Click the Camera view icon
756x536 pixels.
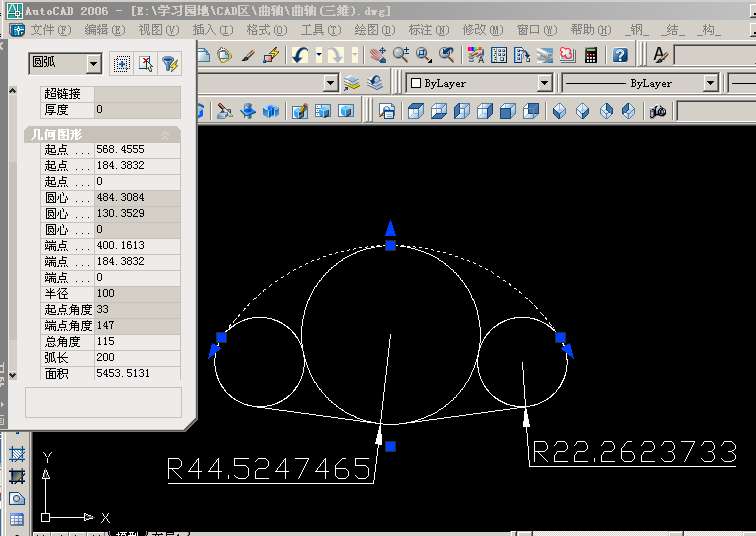658,111
